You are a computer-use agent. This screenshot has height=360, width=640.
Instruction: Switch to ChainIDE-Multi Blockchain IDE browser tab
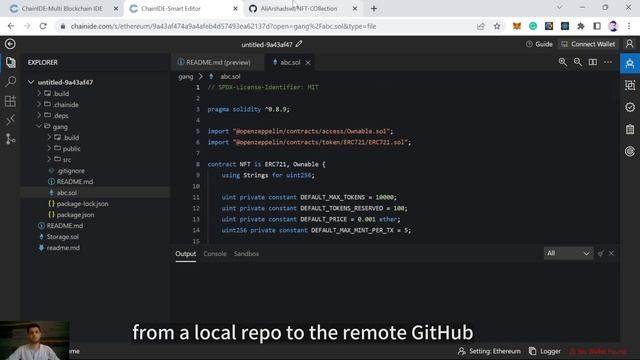[62, 9]
